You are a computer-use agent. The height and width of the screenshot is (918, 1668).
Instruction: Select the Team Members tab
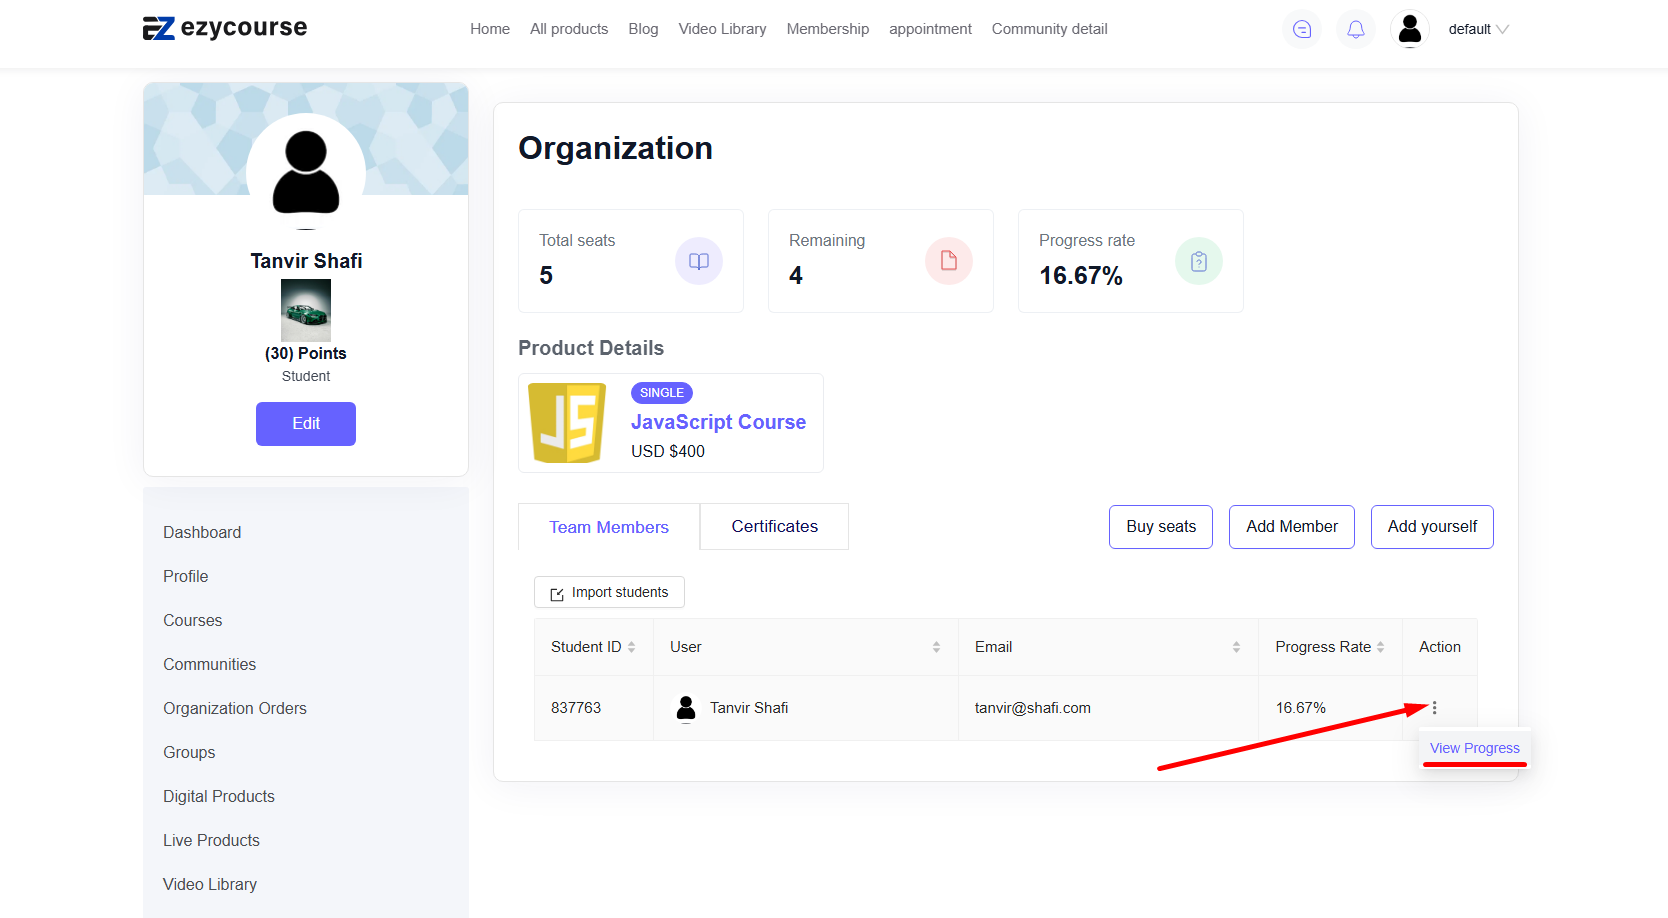coord(608,527)
